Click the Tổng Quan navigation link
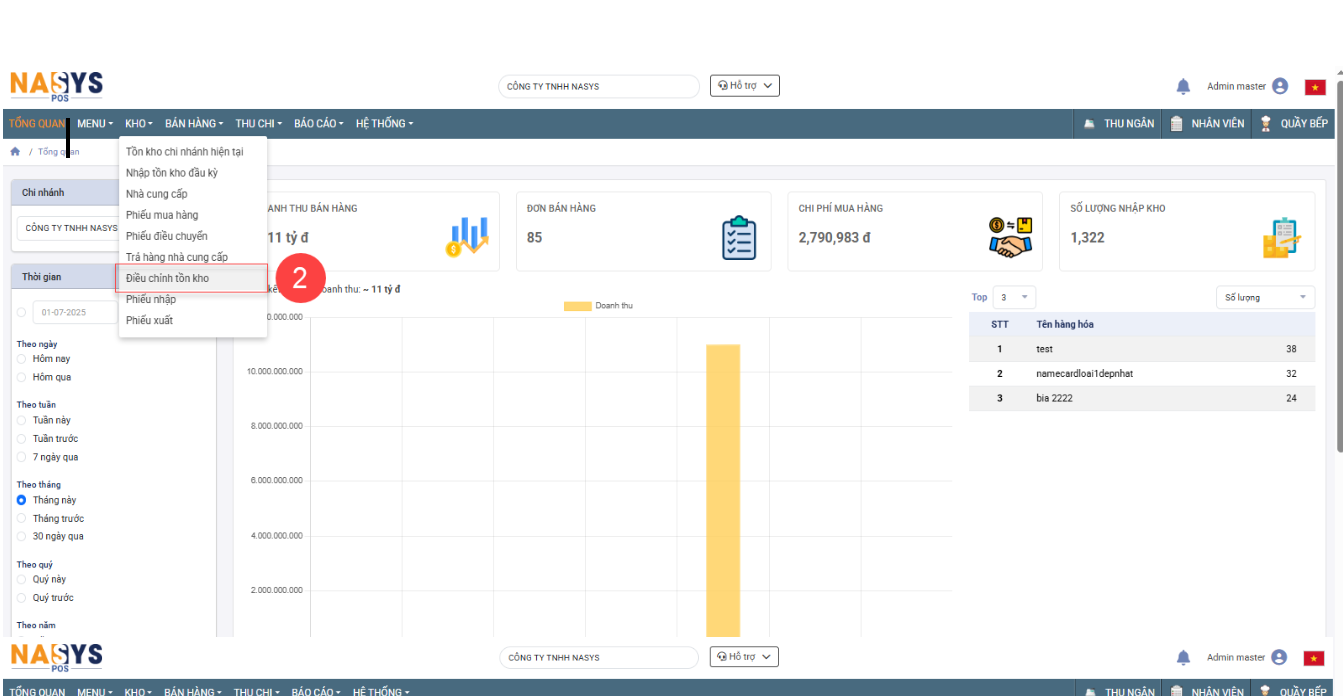1344x696 pixels. [37, 124]
